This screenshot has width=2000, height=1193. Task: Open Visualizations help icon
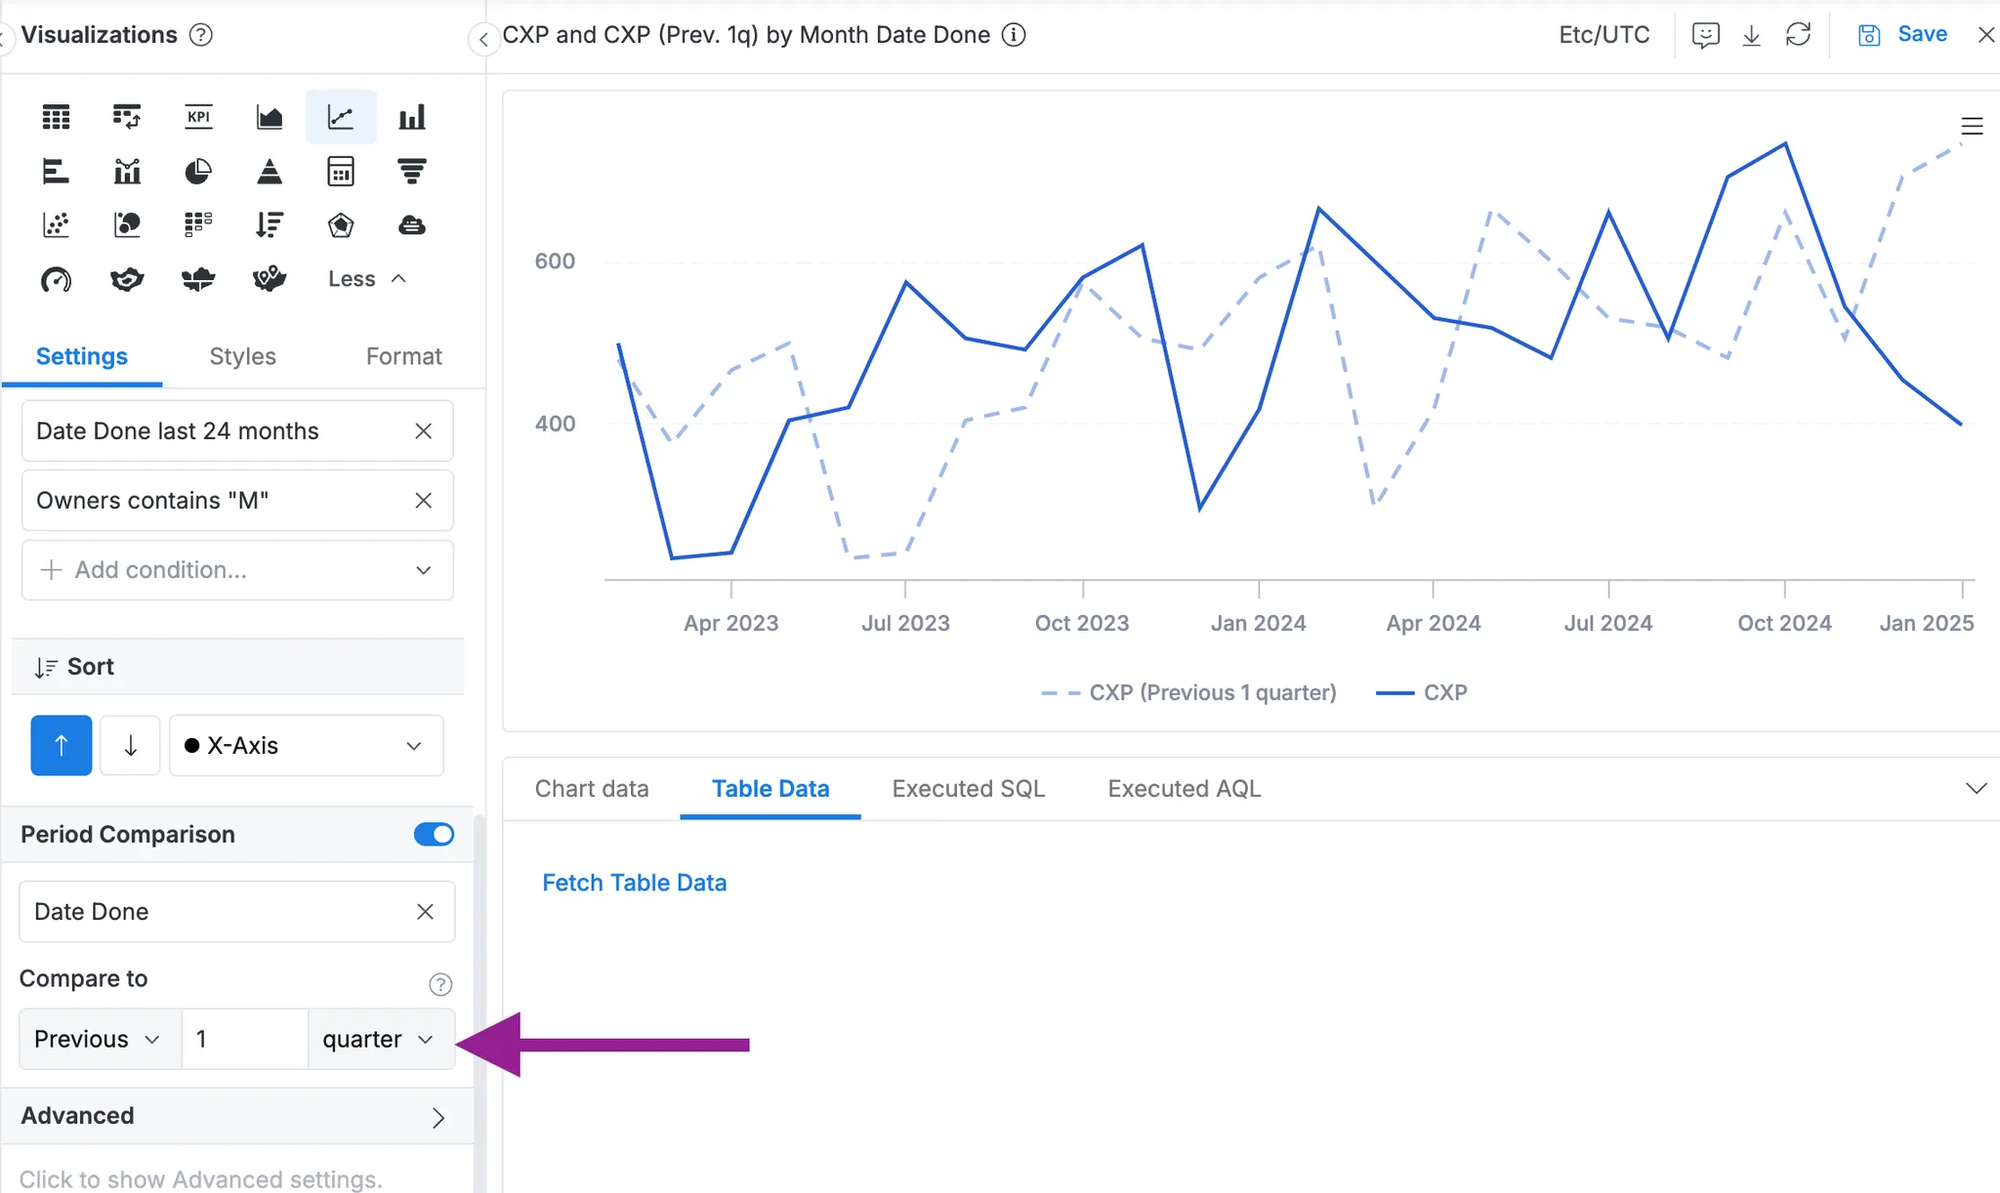click(x=201, y=35)
